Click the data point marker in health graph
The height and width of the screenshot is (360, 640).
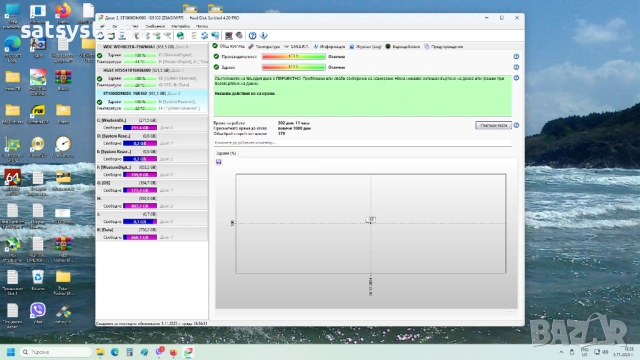pos(371,220)
